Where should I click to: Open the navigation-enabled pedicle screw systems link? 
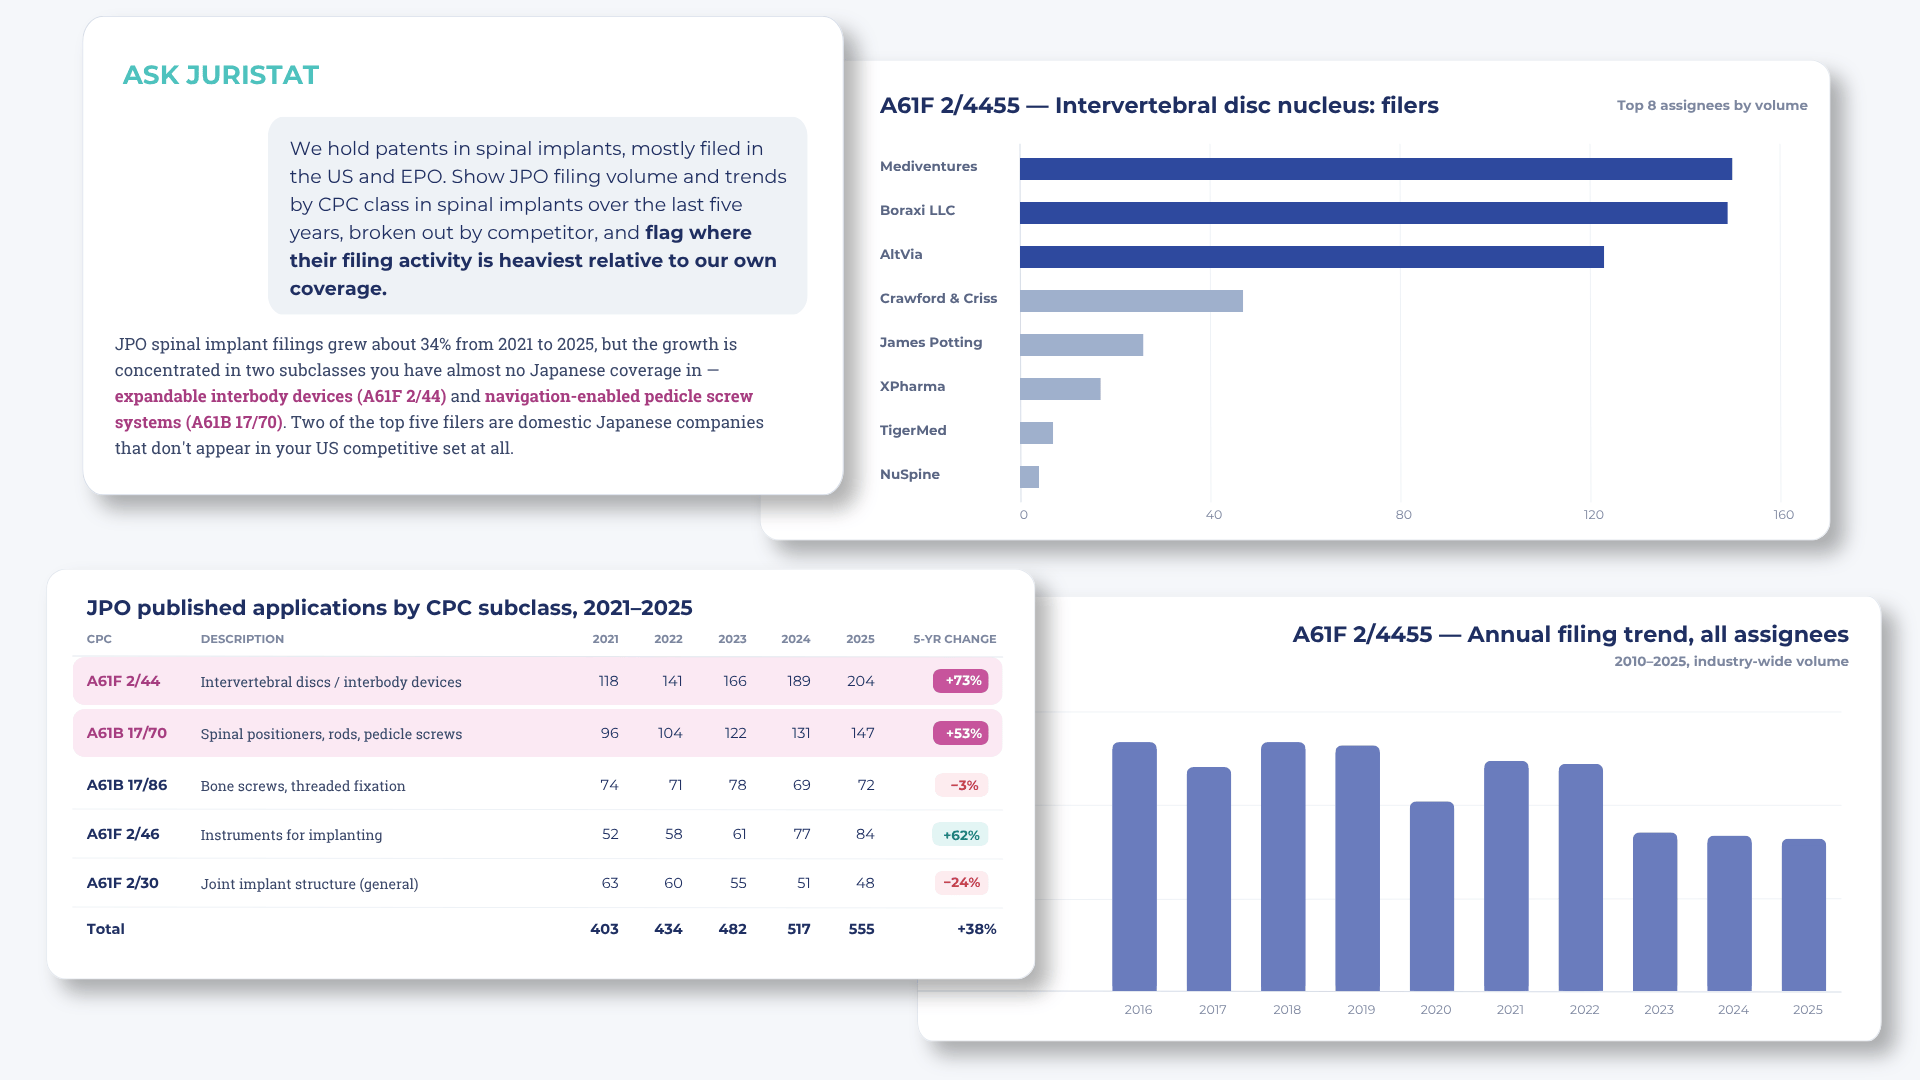[434, 409]
